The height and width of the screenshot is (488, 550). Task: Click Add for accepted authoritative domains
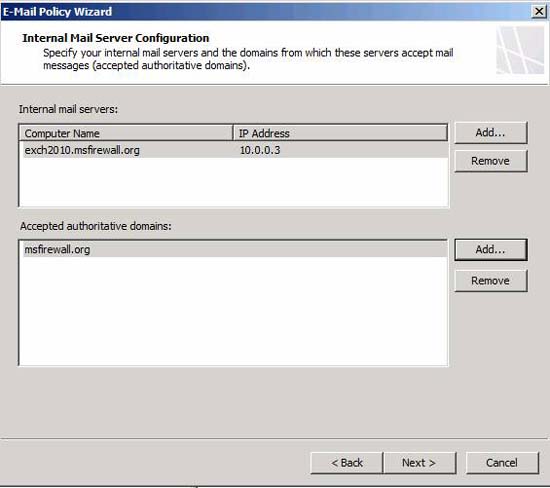pyautogui.click(x=491, y=249)
